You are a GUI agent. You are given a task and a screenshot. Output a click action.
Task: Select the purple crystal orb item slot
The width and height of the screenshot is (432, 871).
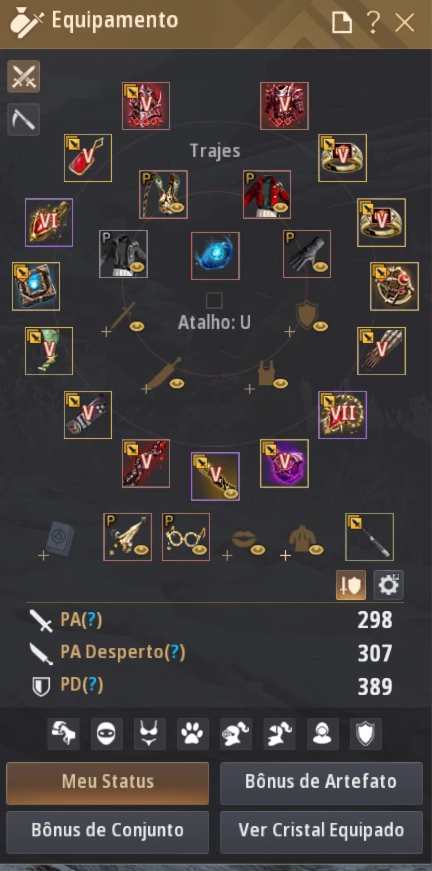tap(284, 463)
